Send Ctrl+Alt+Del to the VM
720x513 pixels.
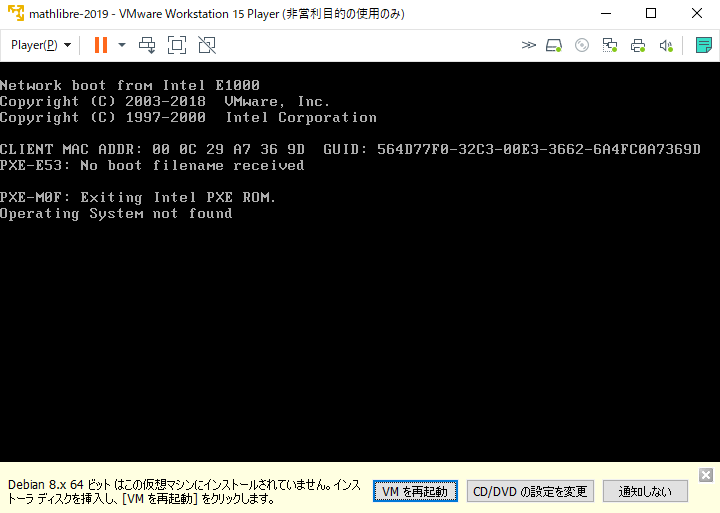click(147, 45)
